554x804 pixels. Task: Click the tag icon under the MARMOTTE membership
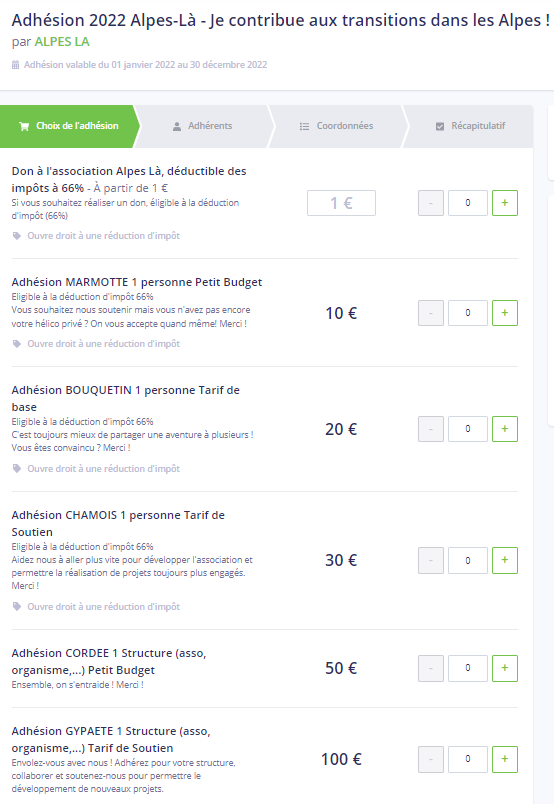pyautogui.click(x=17, y=344)
